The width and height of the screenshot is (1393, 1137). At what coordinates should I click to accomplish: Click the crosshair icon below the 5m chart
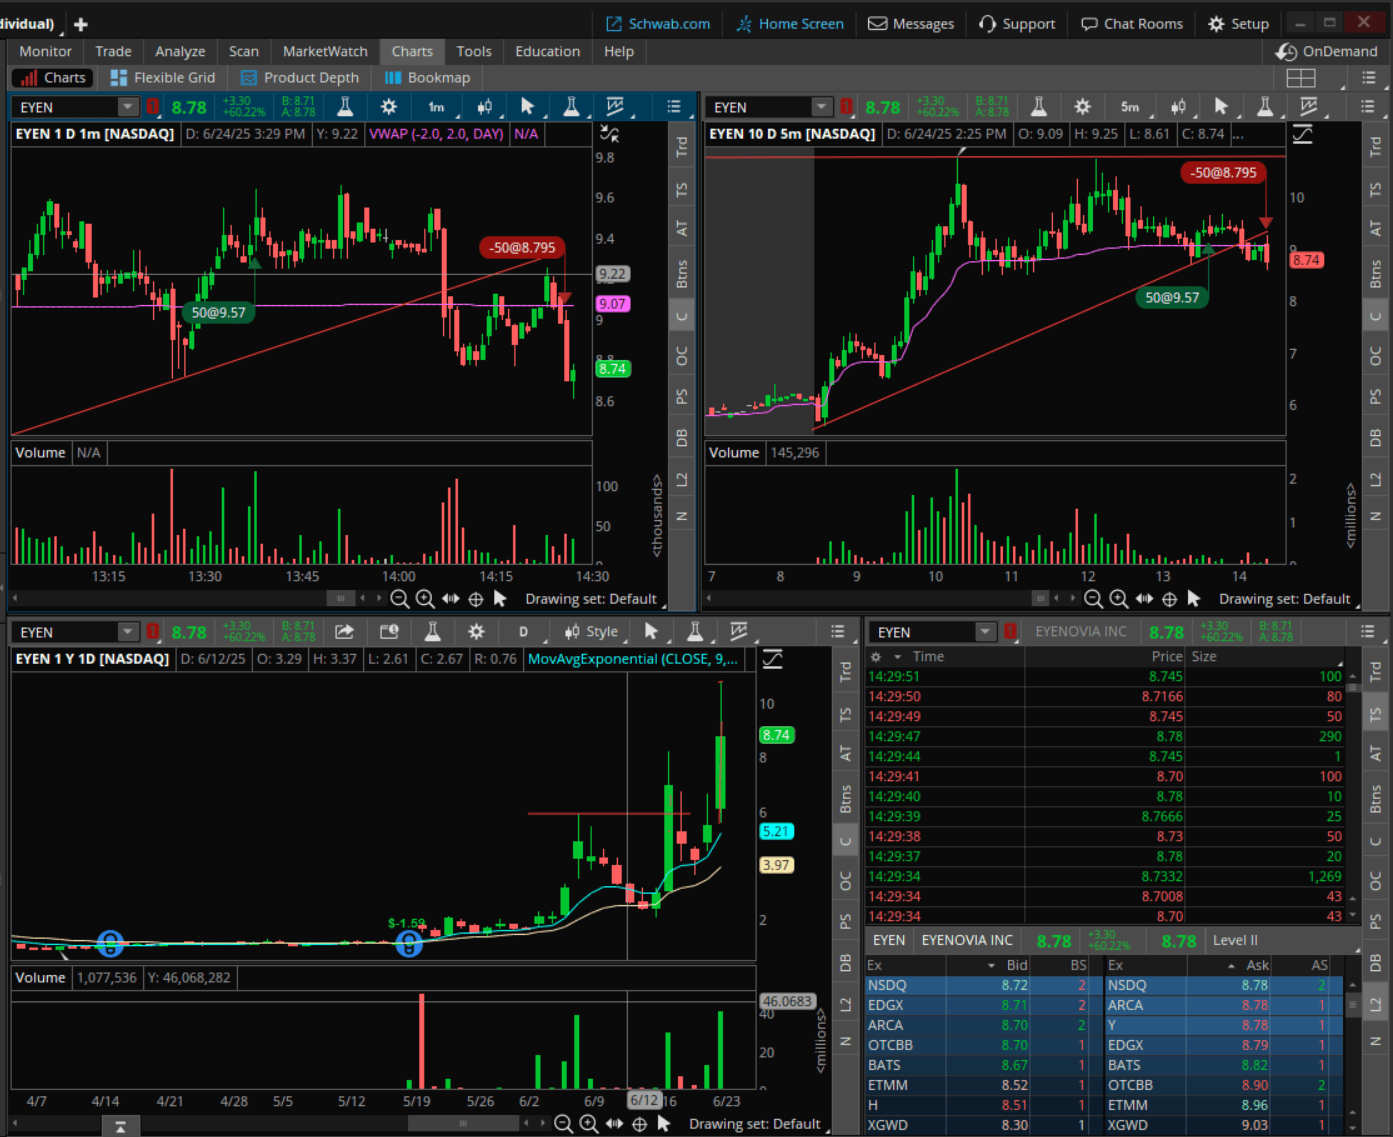1169,599
